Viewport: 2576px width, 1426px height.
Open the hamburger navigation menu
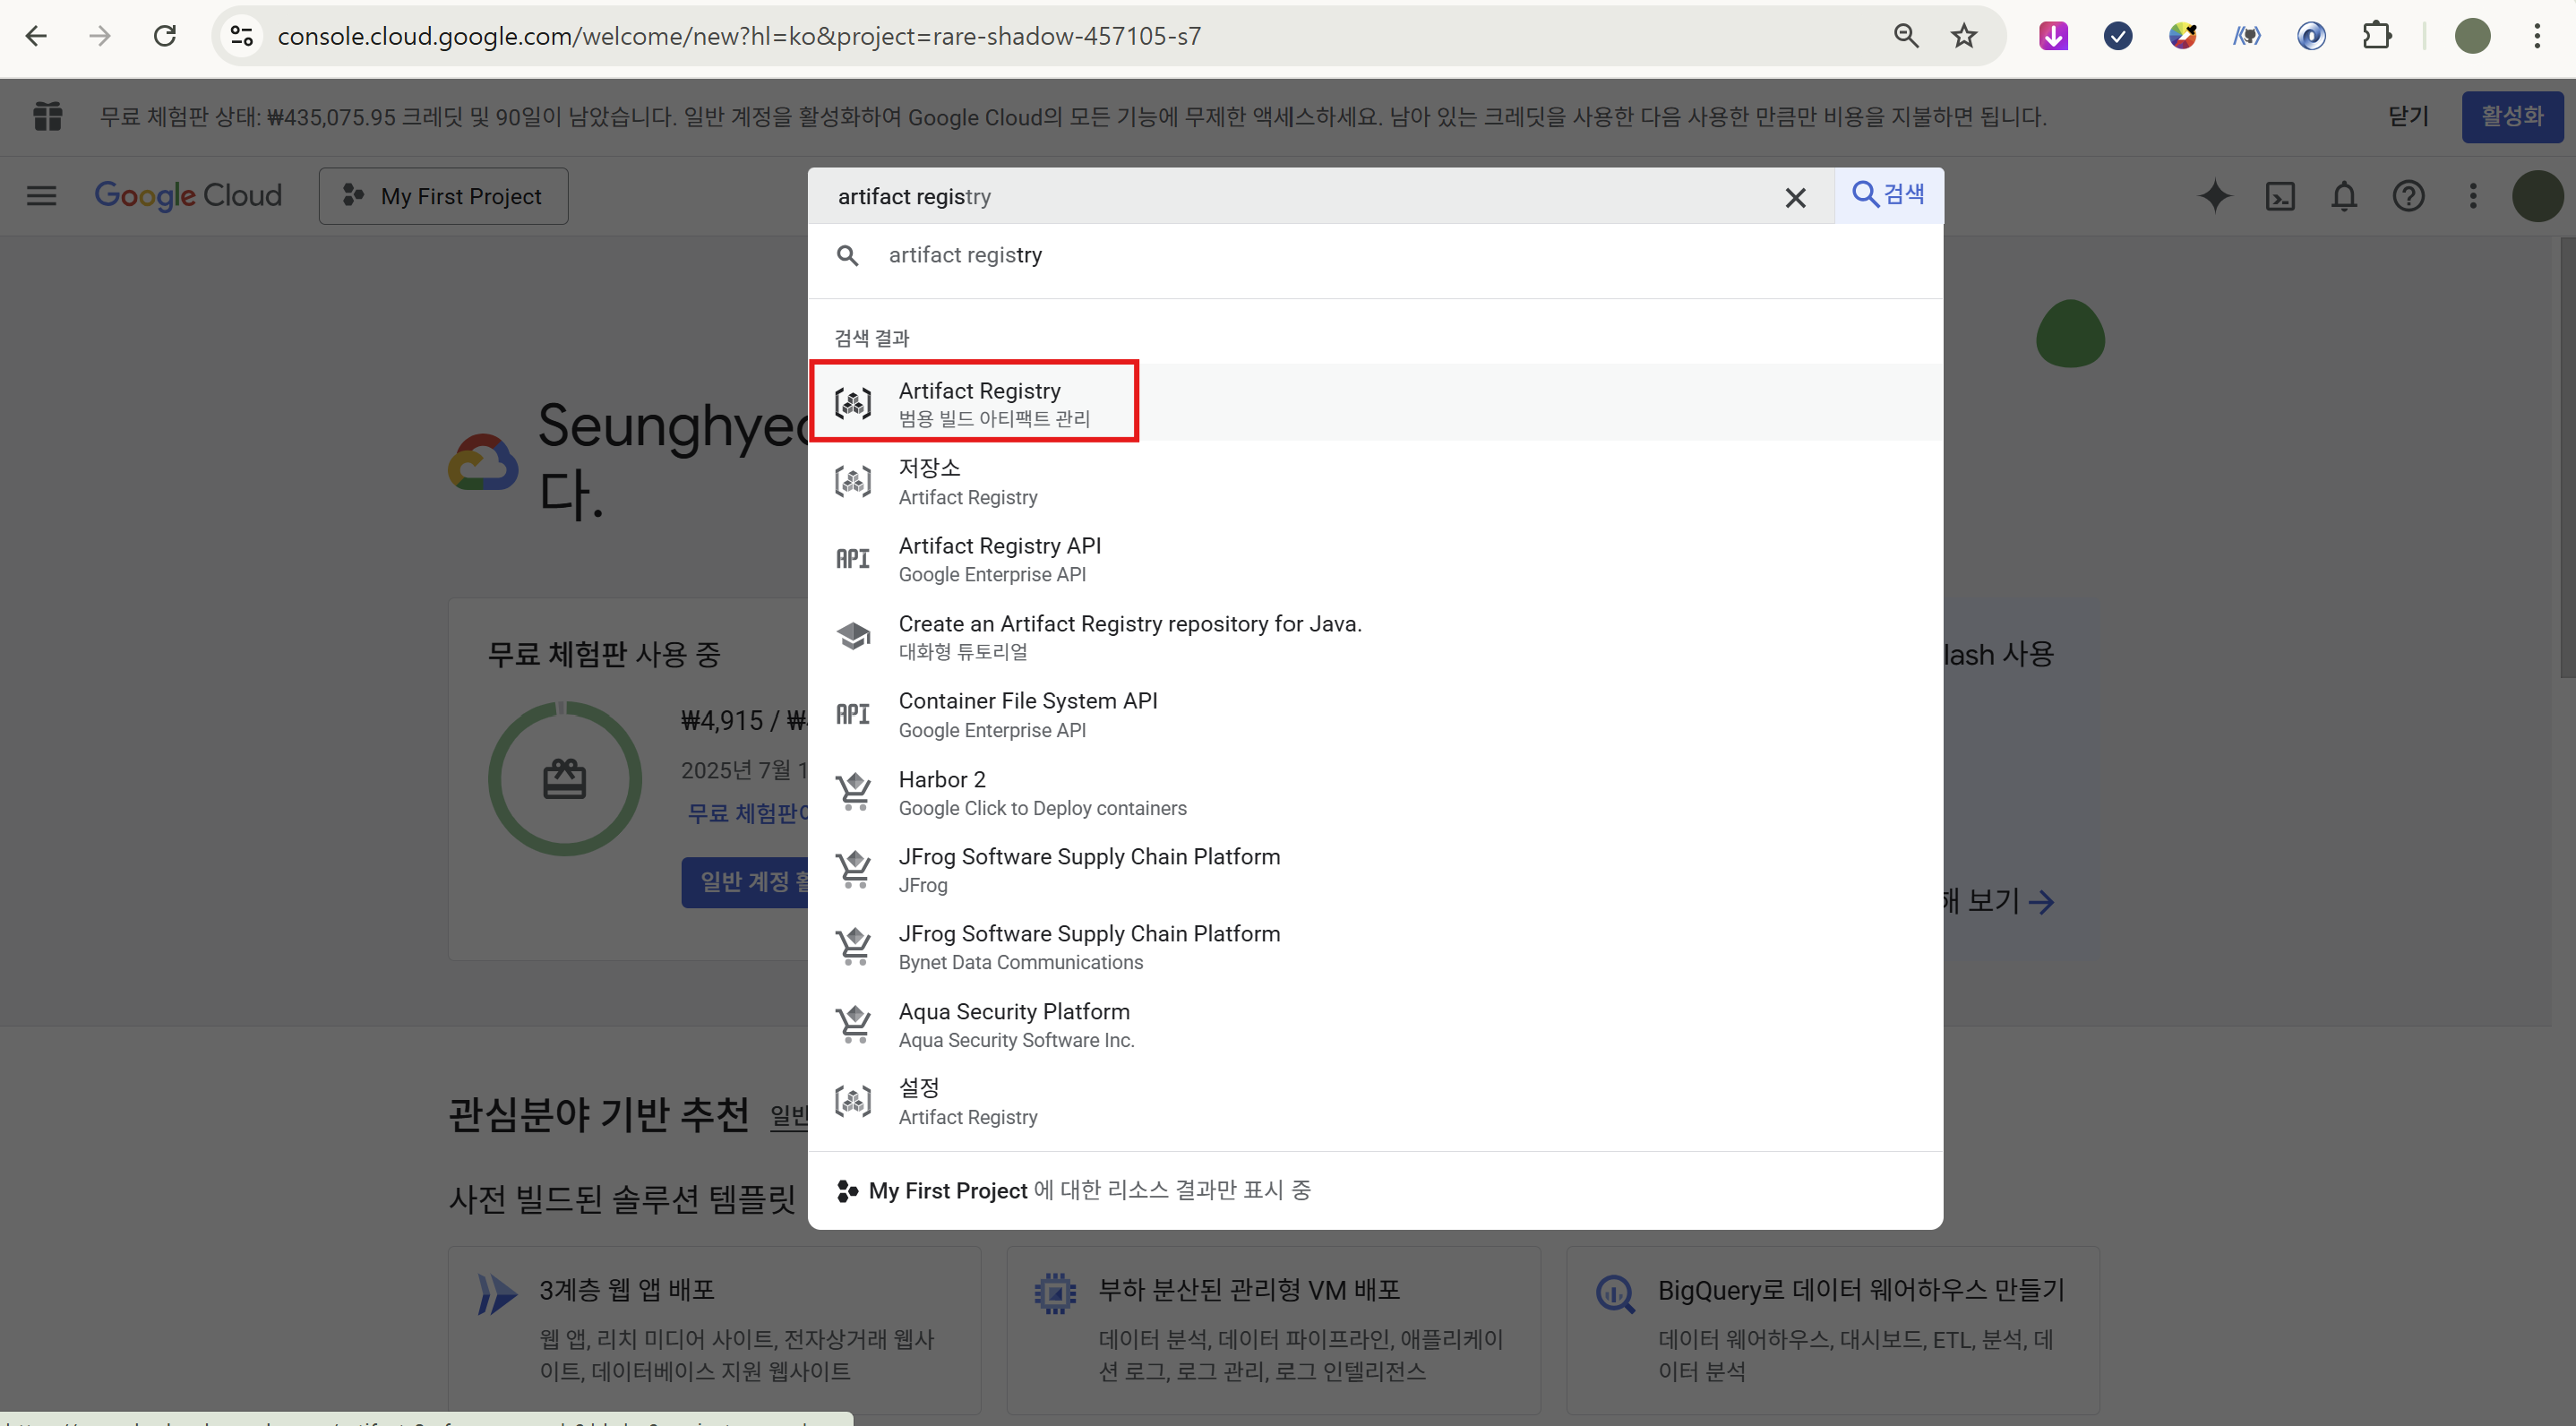pyautogui.click(x=41, y=196)
